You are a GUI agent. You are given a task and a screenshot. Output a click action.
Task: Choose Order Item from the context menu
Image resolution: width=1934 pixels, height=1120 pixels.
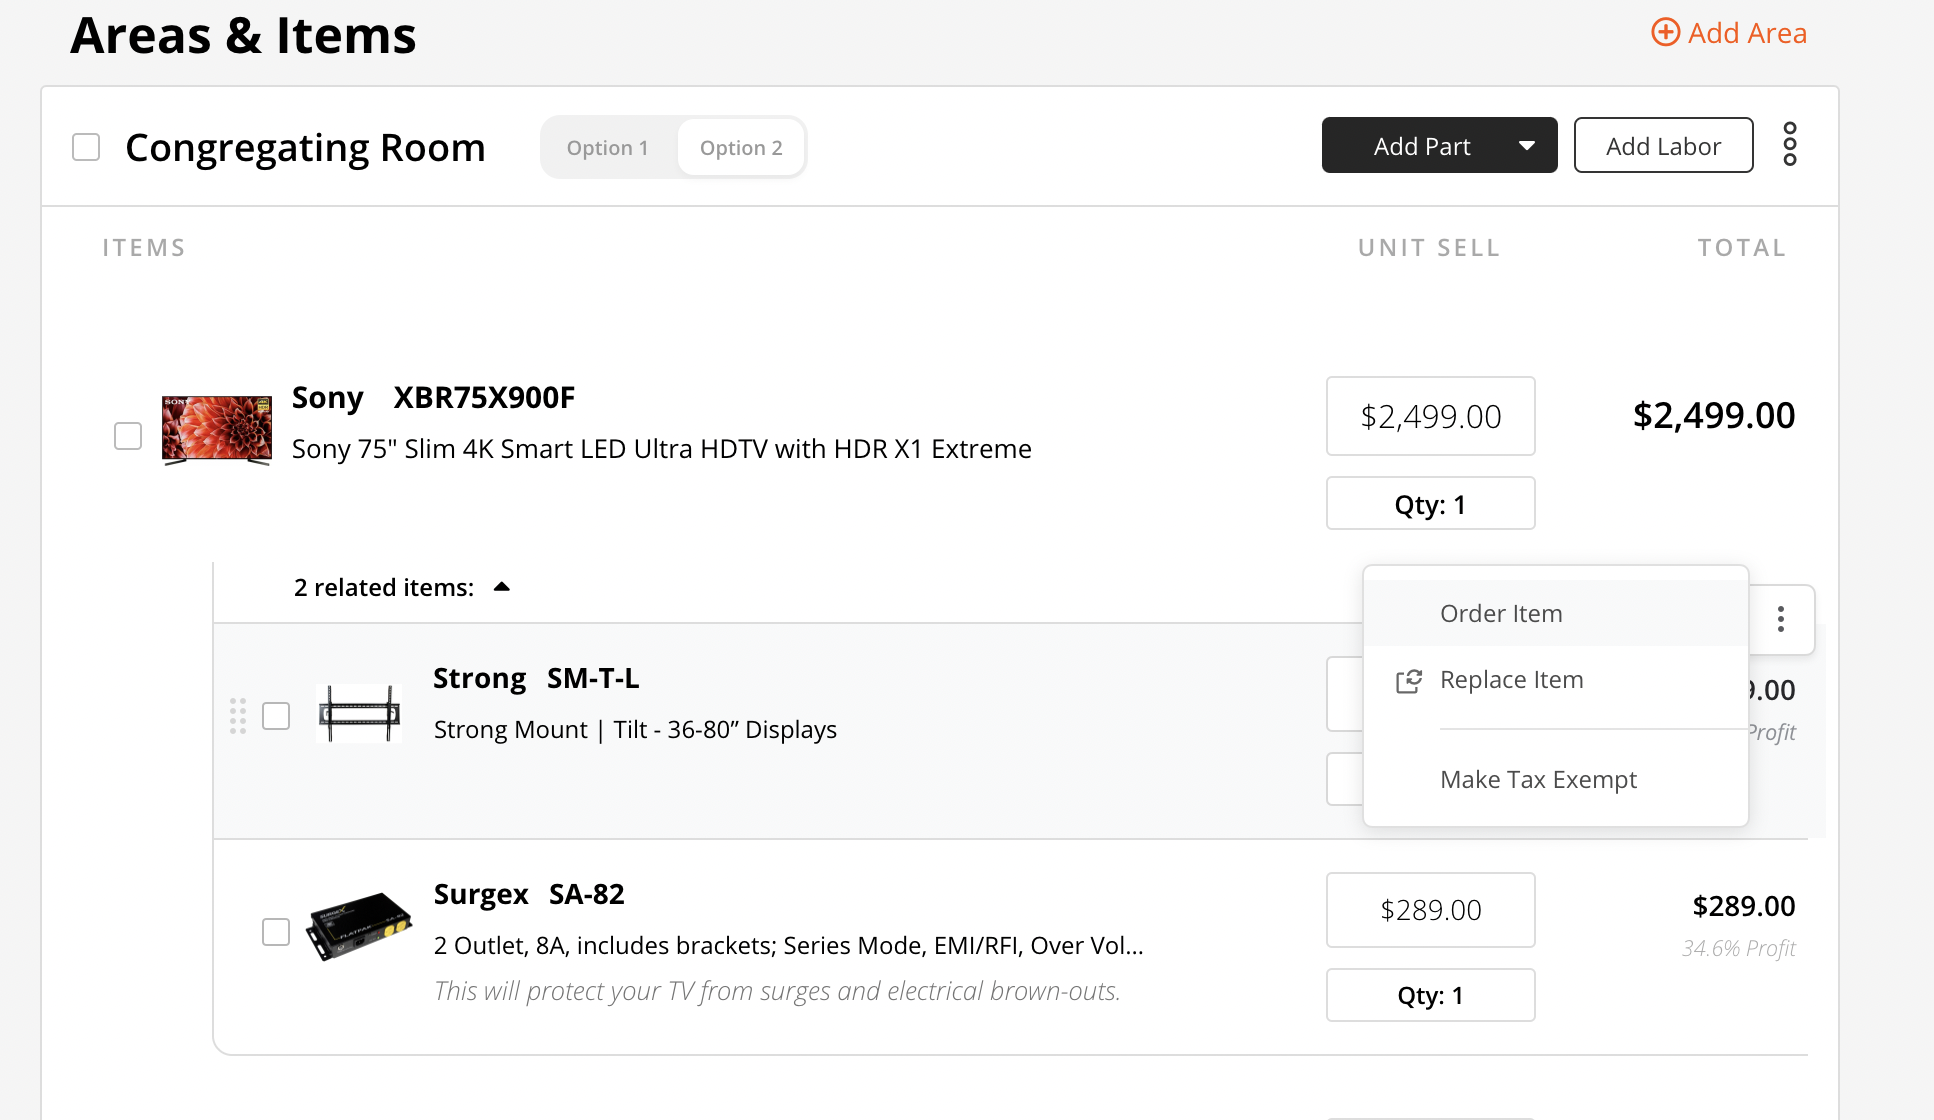[x=1556, y=613]
